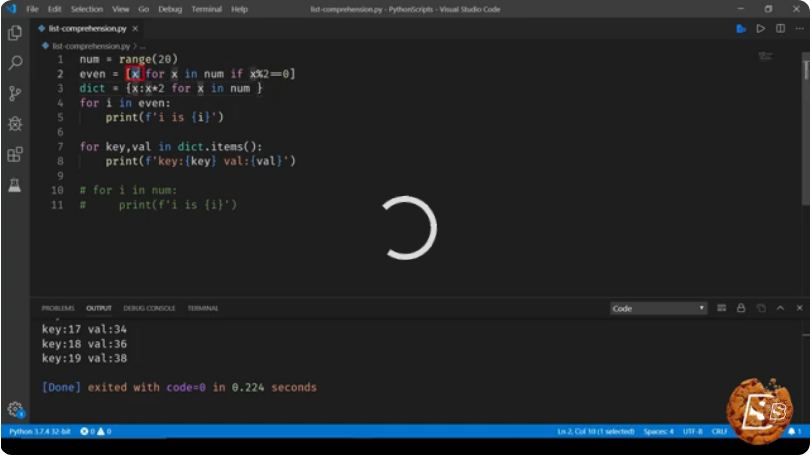Toggle output scroll lock padlock

tap(741, 308)
